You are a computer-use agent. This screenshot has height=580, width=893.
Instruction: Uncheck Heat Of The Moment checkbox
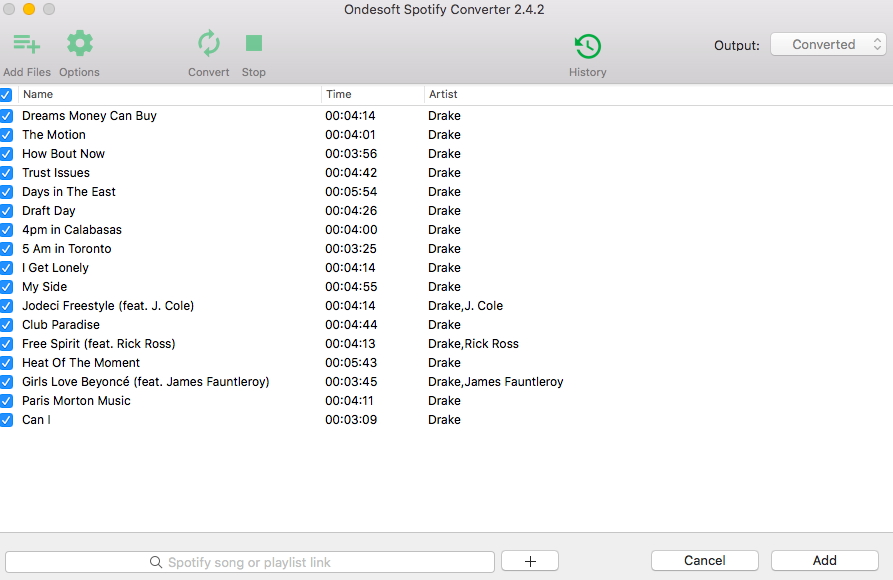tap(6, 363)
